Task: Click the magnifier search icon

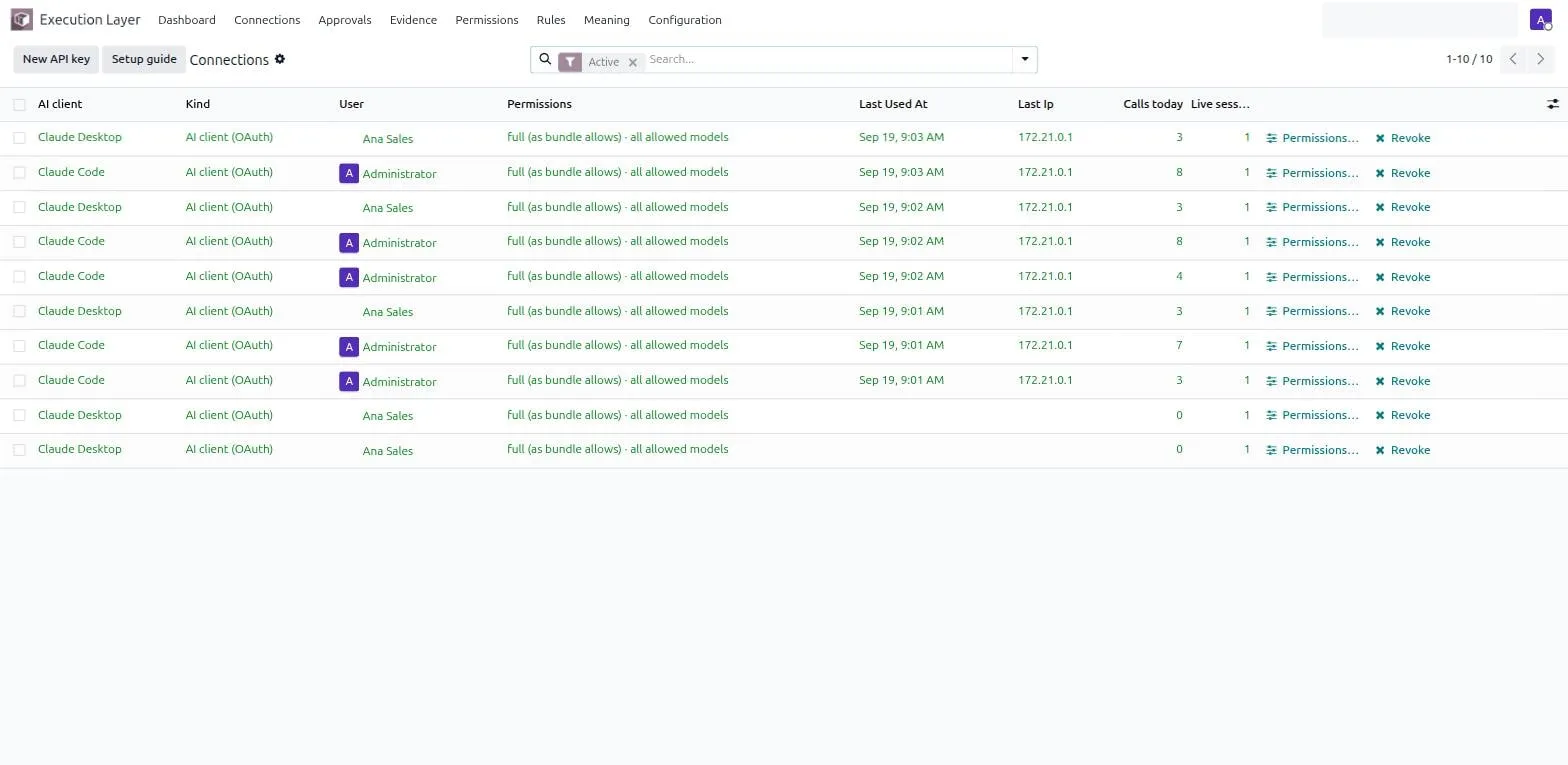Action: (x=545, y=59)
